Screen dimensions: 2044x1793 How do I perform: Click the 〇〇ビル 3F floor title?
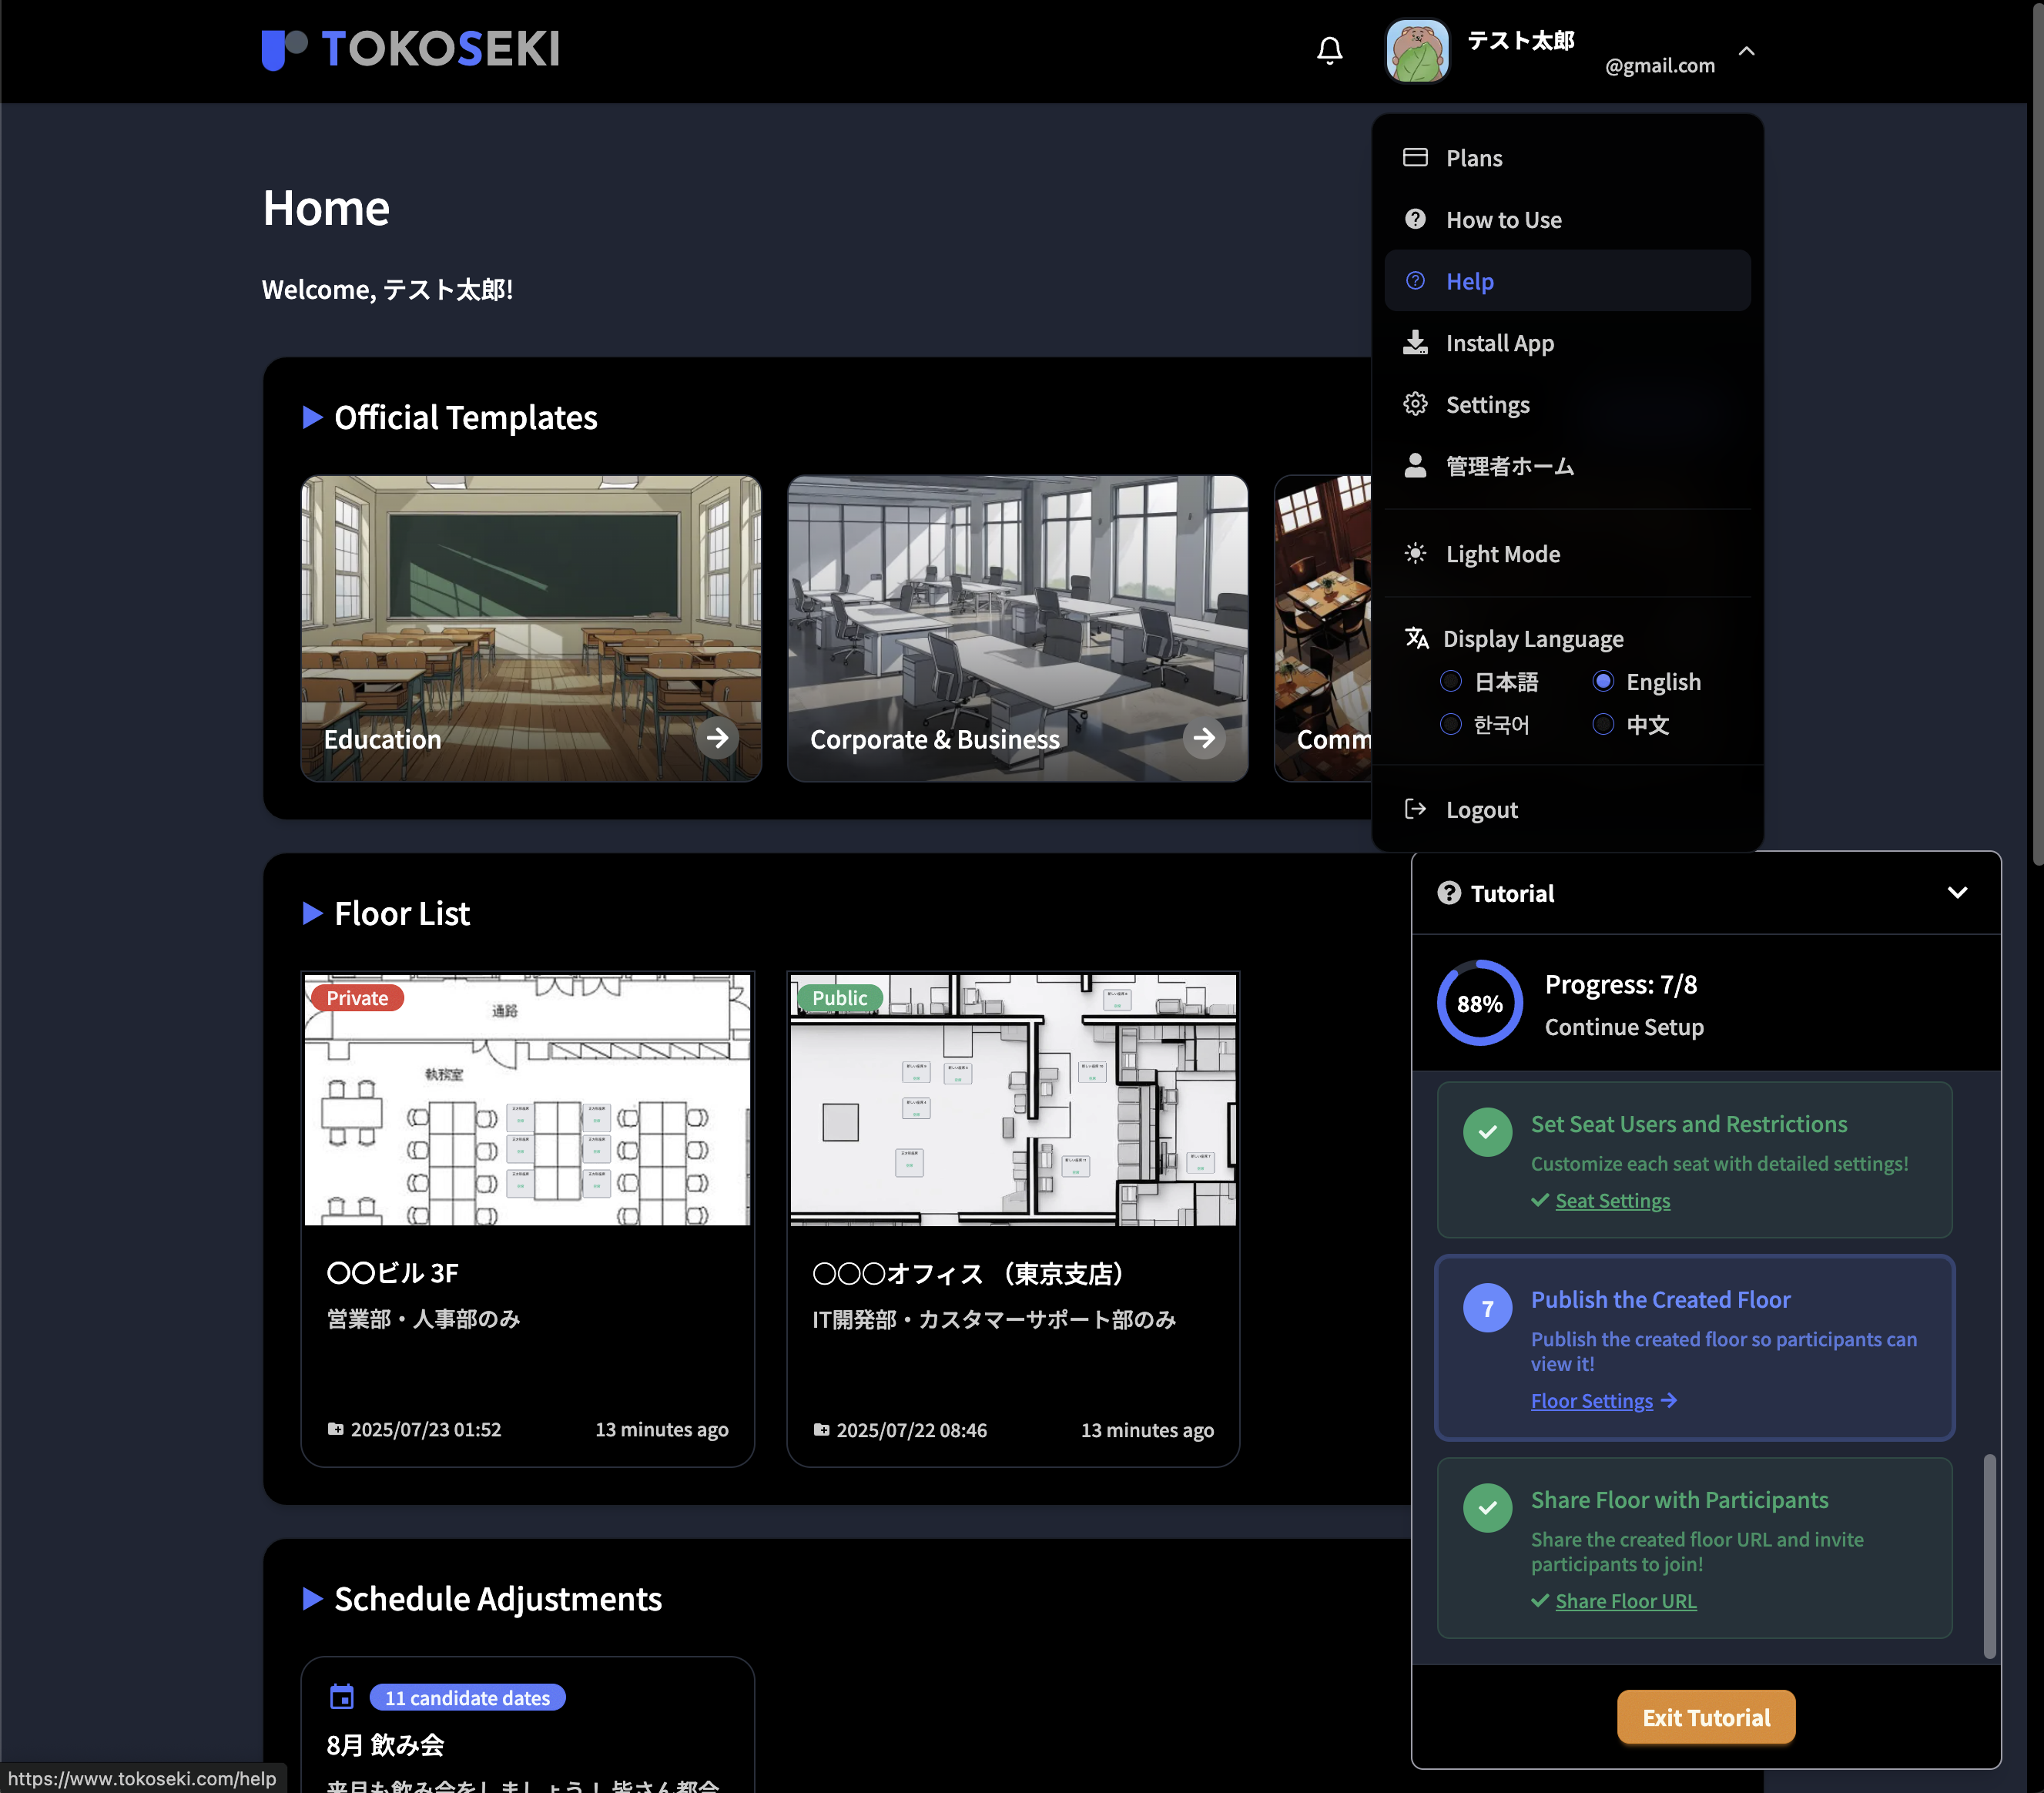392,1273
